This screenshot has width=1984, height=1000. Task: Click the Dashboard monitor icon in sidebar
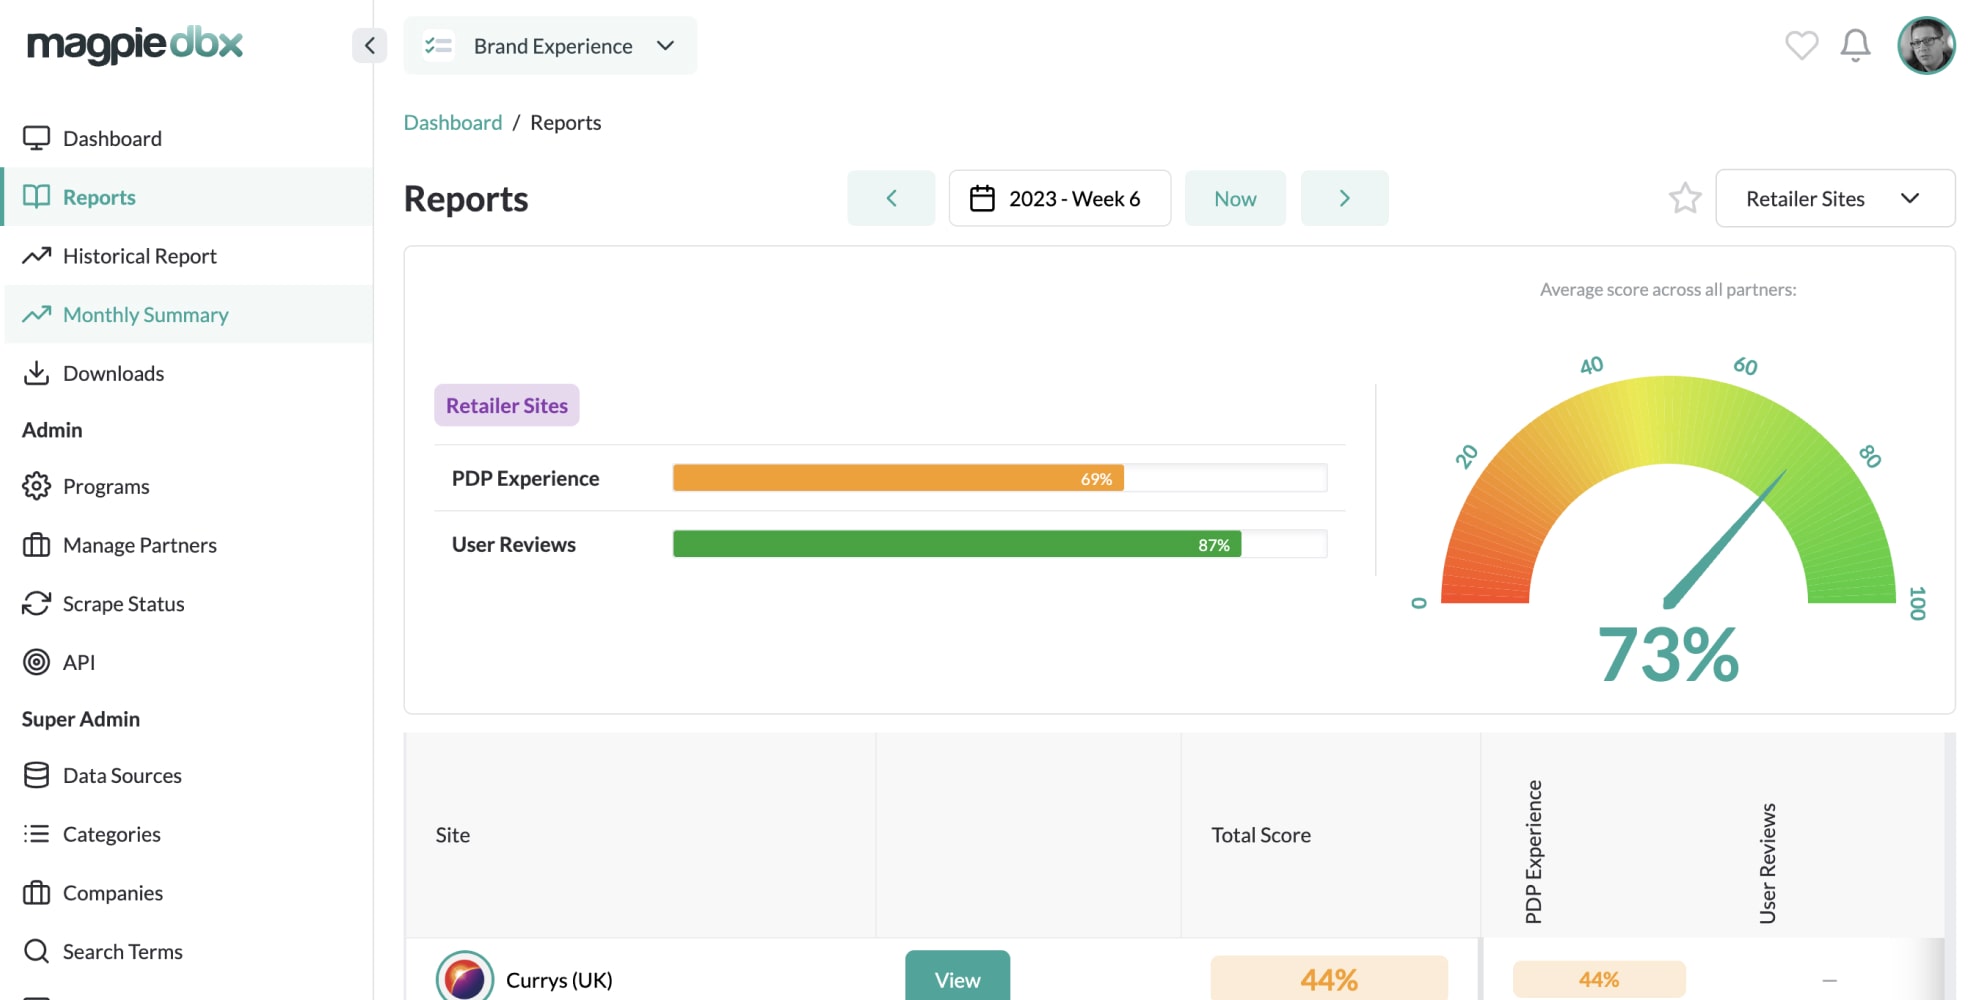[36, 138]
